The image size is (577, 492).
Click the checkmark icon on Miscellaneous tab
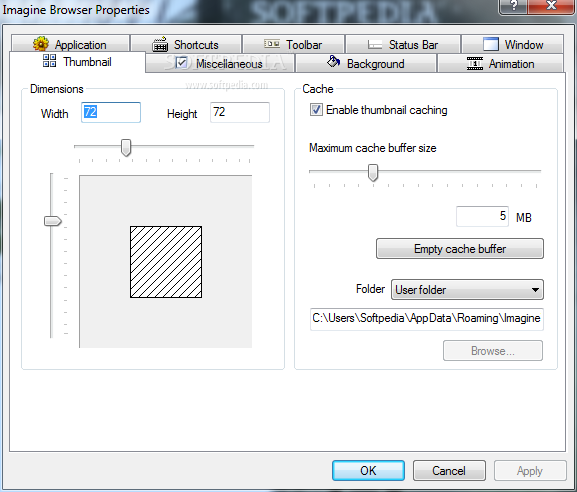click(x=181, y=63)
